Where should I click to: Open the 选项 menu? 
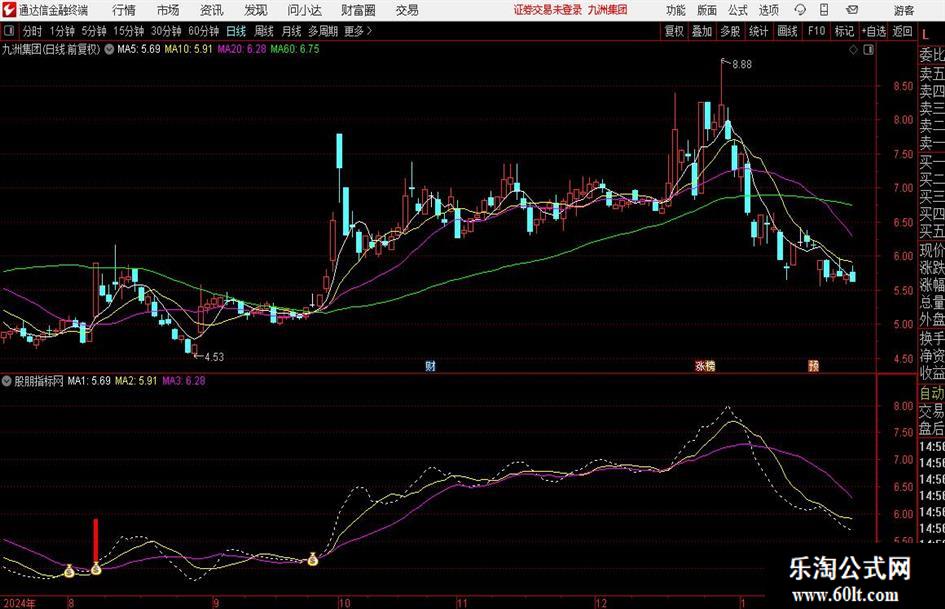click(x=768, y=10)
